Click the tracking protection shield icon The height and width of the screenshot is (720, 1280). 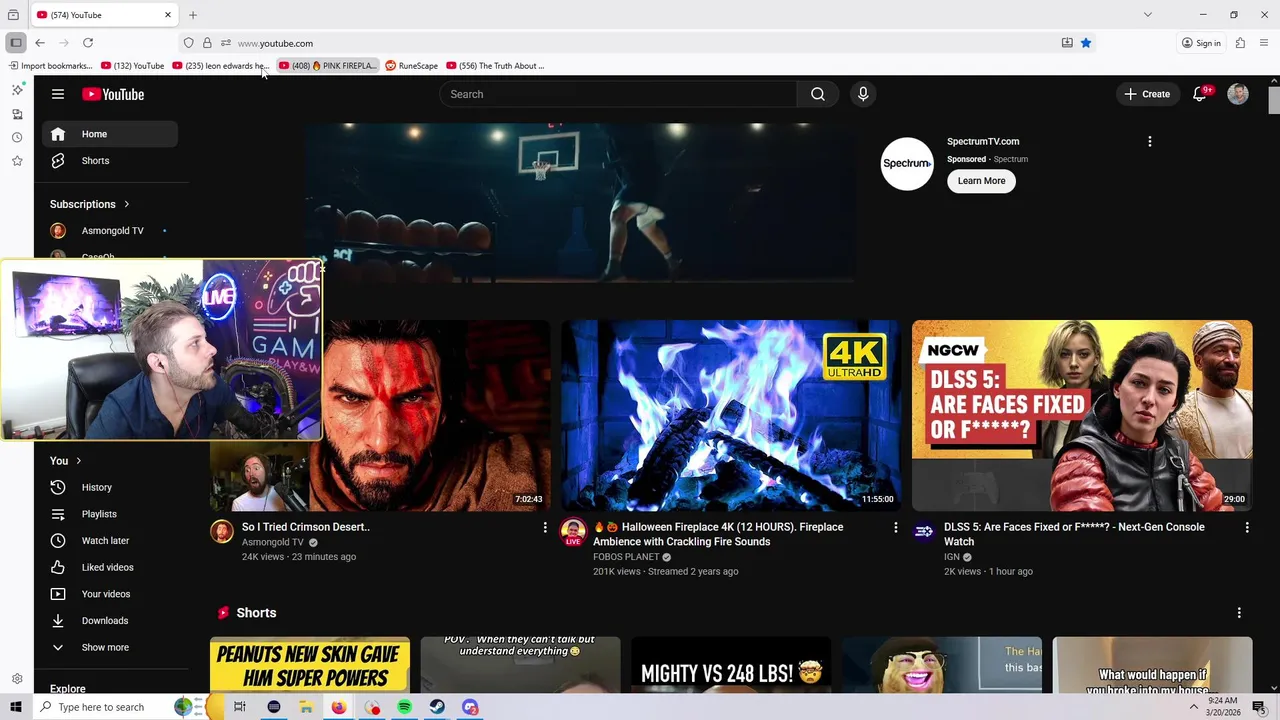click(x=188, y=43)
